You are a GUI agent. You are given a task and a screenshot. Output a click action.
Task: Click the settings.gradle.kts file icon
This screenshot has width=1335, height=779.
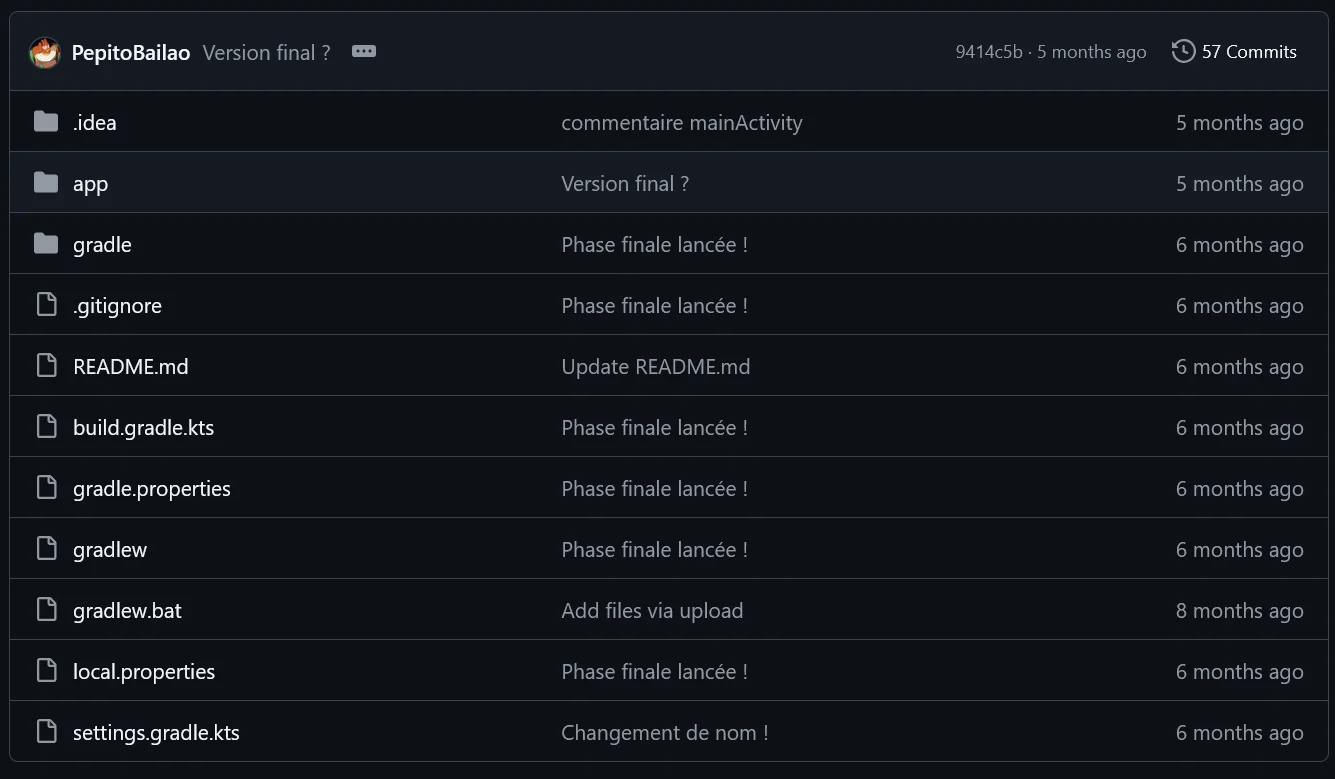coord(46,732)
